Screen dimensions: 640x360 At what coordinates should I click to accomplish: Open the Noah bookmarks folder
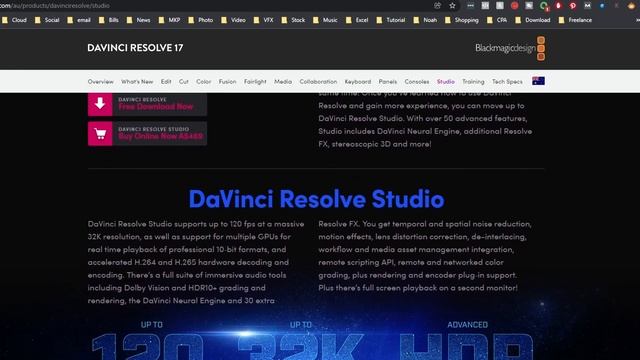pos(425,20)
